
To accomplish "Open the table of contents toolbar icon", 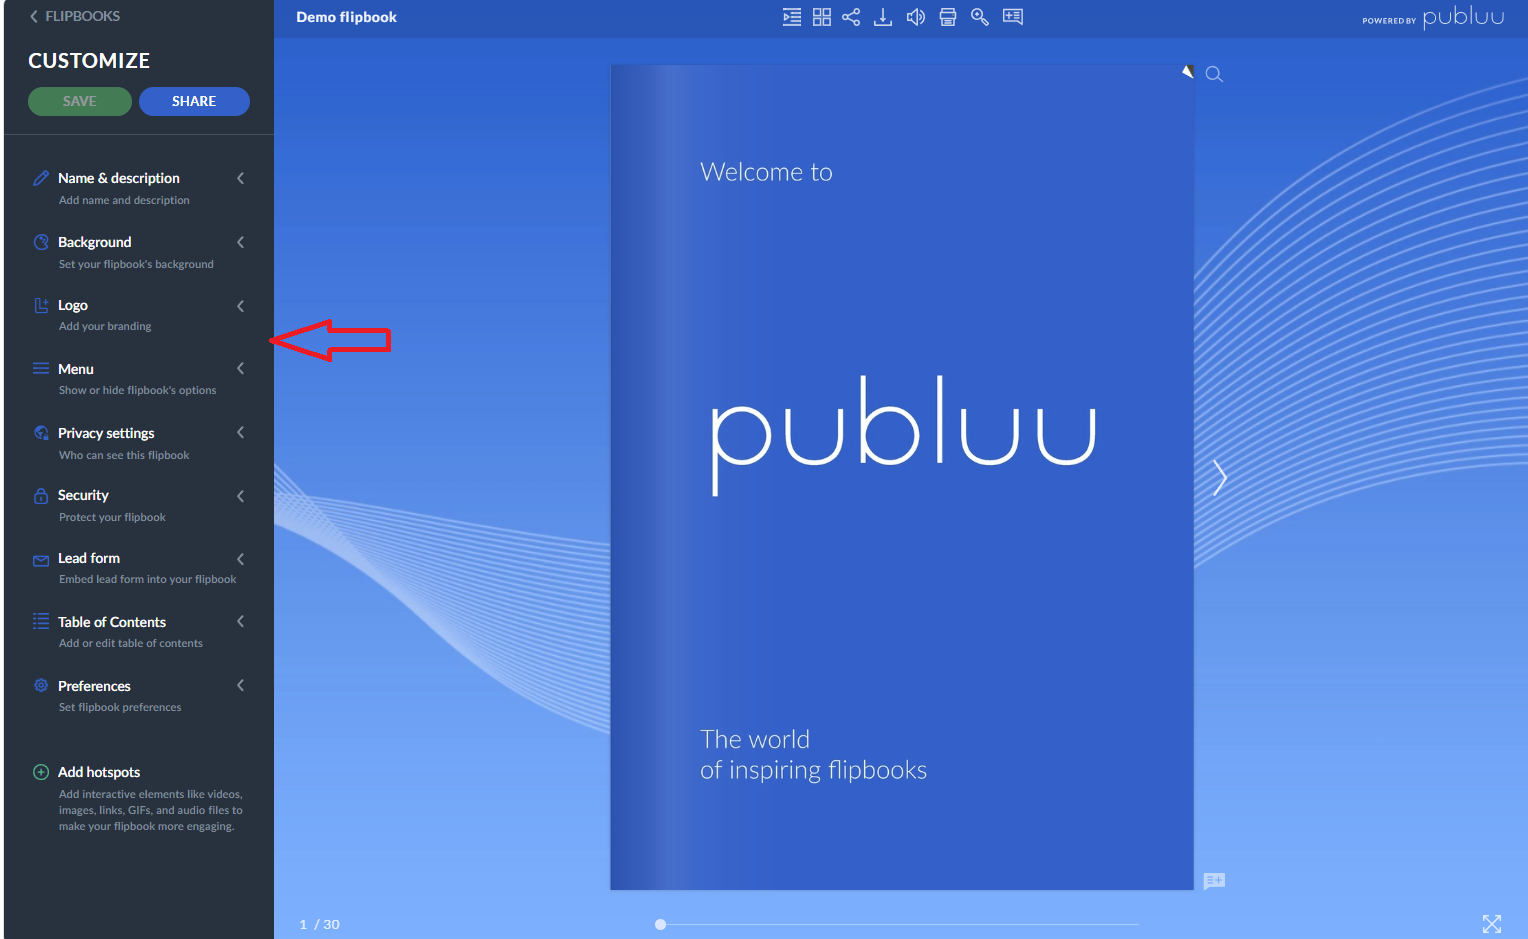I will click(791, 17).
